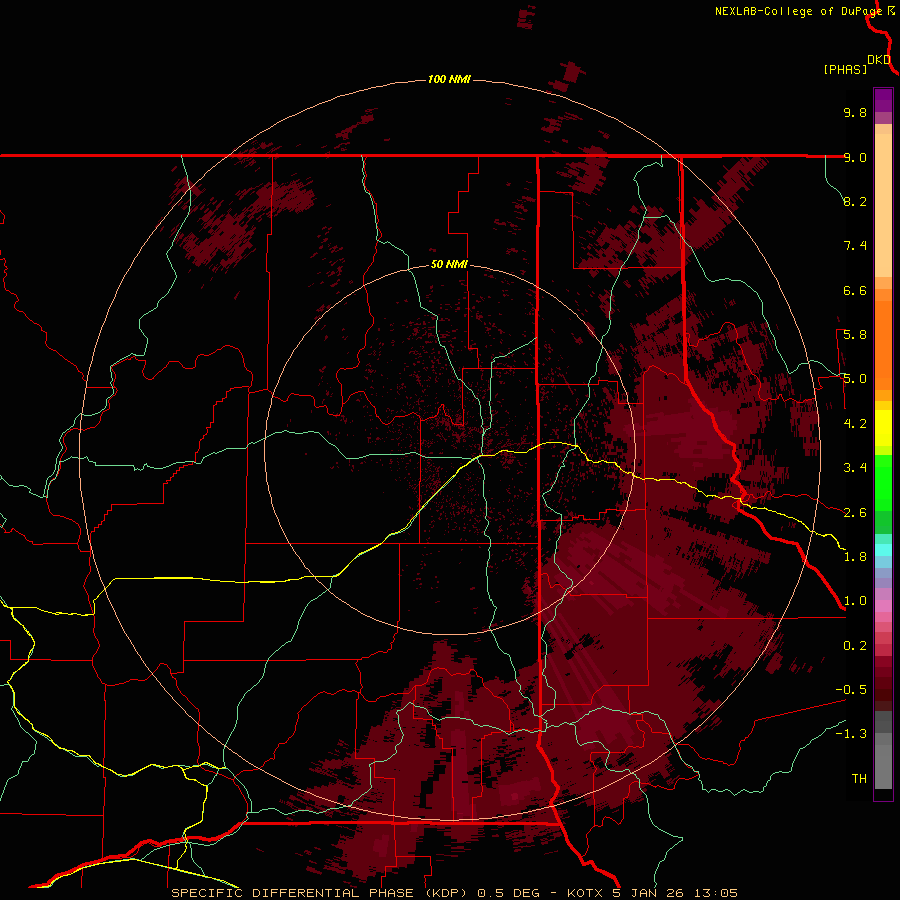This screenshot has width=900, height=900.
Task: Click the 5.0 color scale value
Action: (855, 379)
